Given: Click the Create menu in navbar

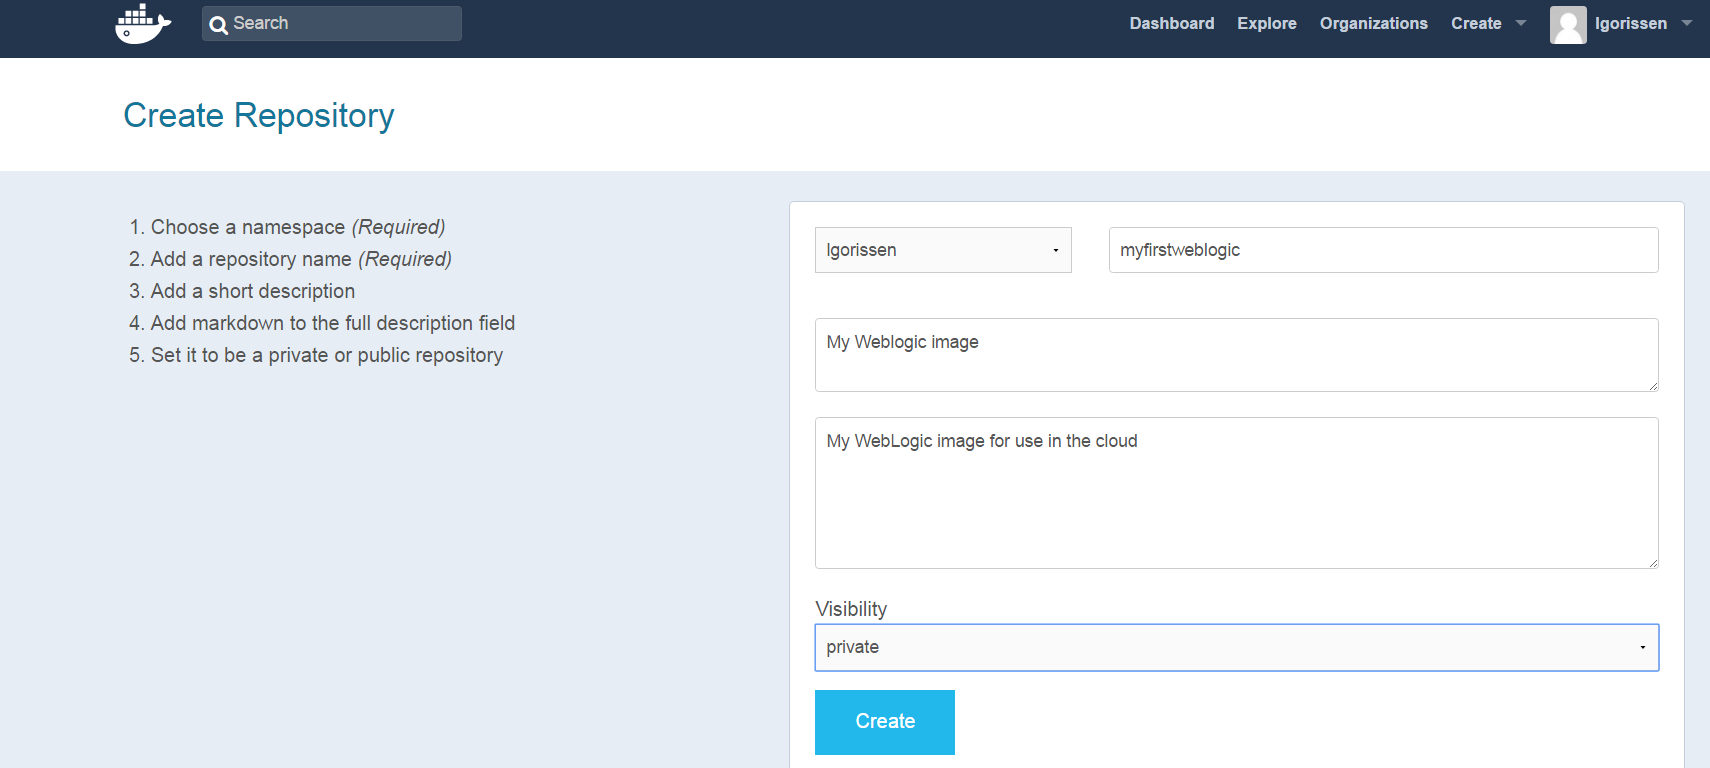Looking at the screenshot, I should click(x=1476, y=23).
